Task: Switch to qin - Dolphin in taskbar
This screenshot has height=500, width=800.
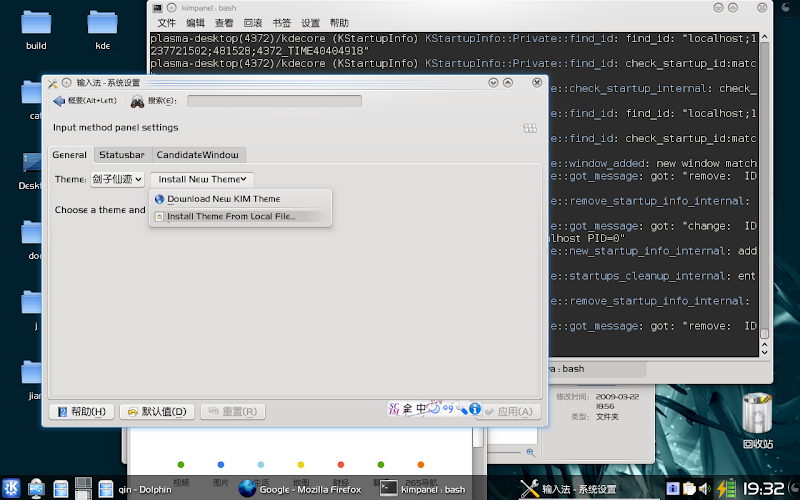Action: point(135,489)
